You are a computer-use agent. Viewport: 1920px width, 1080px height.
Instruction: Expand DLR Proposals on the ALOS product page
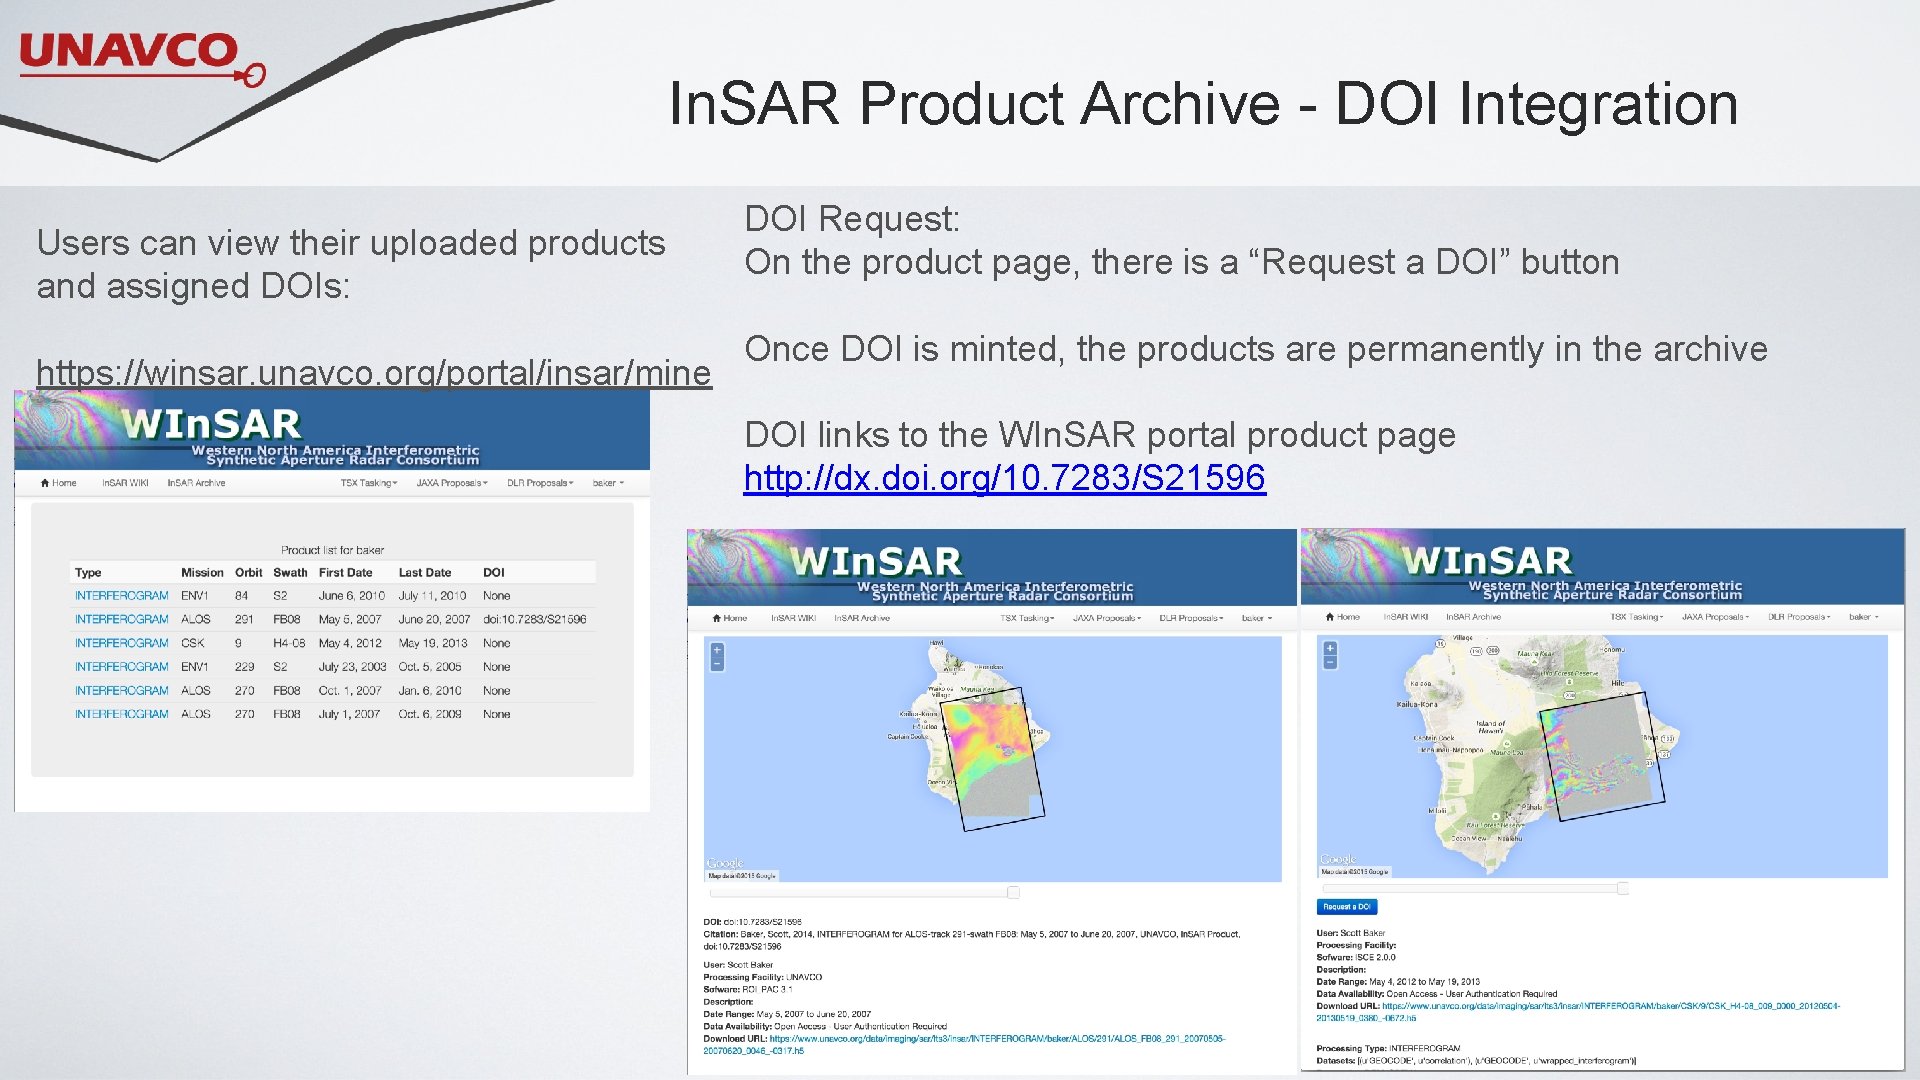tap(1192, 618)
